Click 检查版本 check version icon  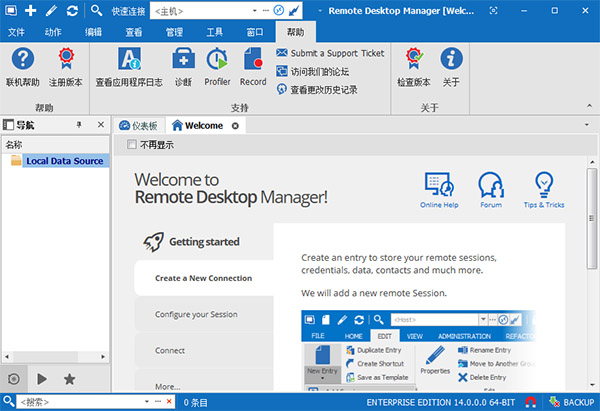pyautogui.click(x=414, y=67)
